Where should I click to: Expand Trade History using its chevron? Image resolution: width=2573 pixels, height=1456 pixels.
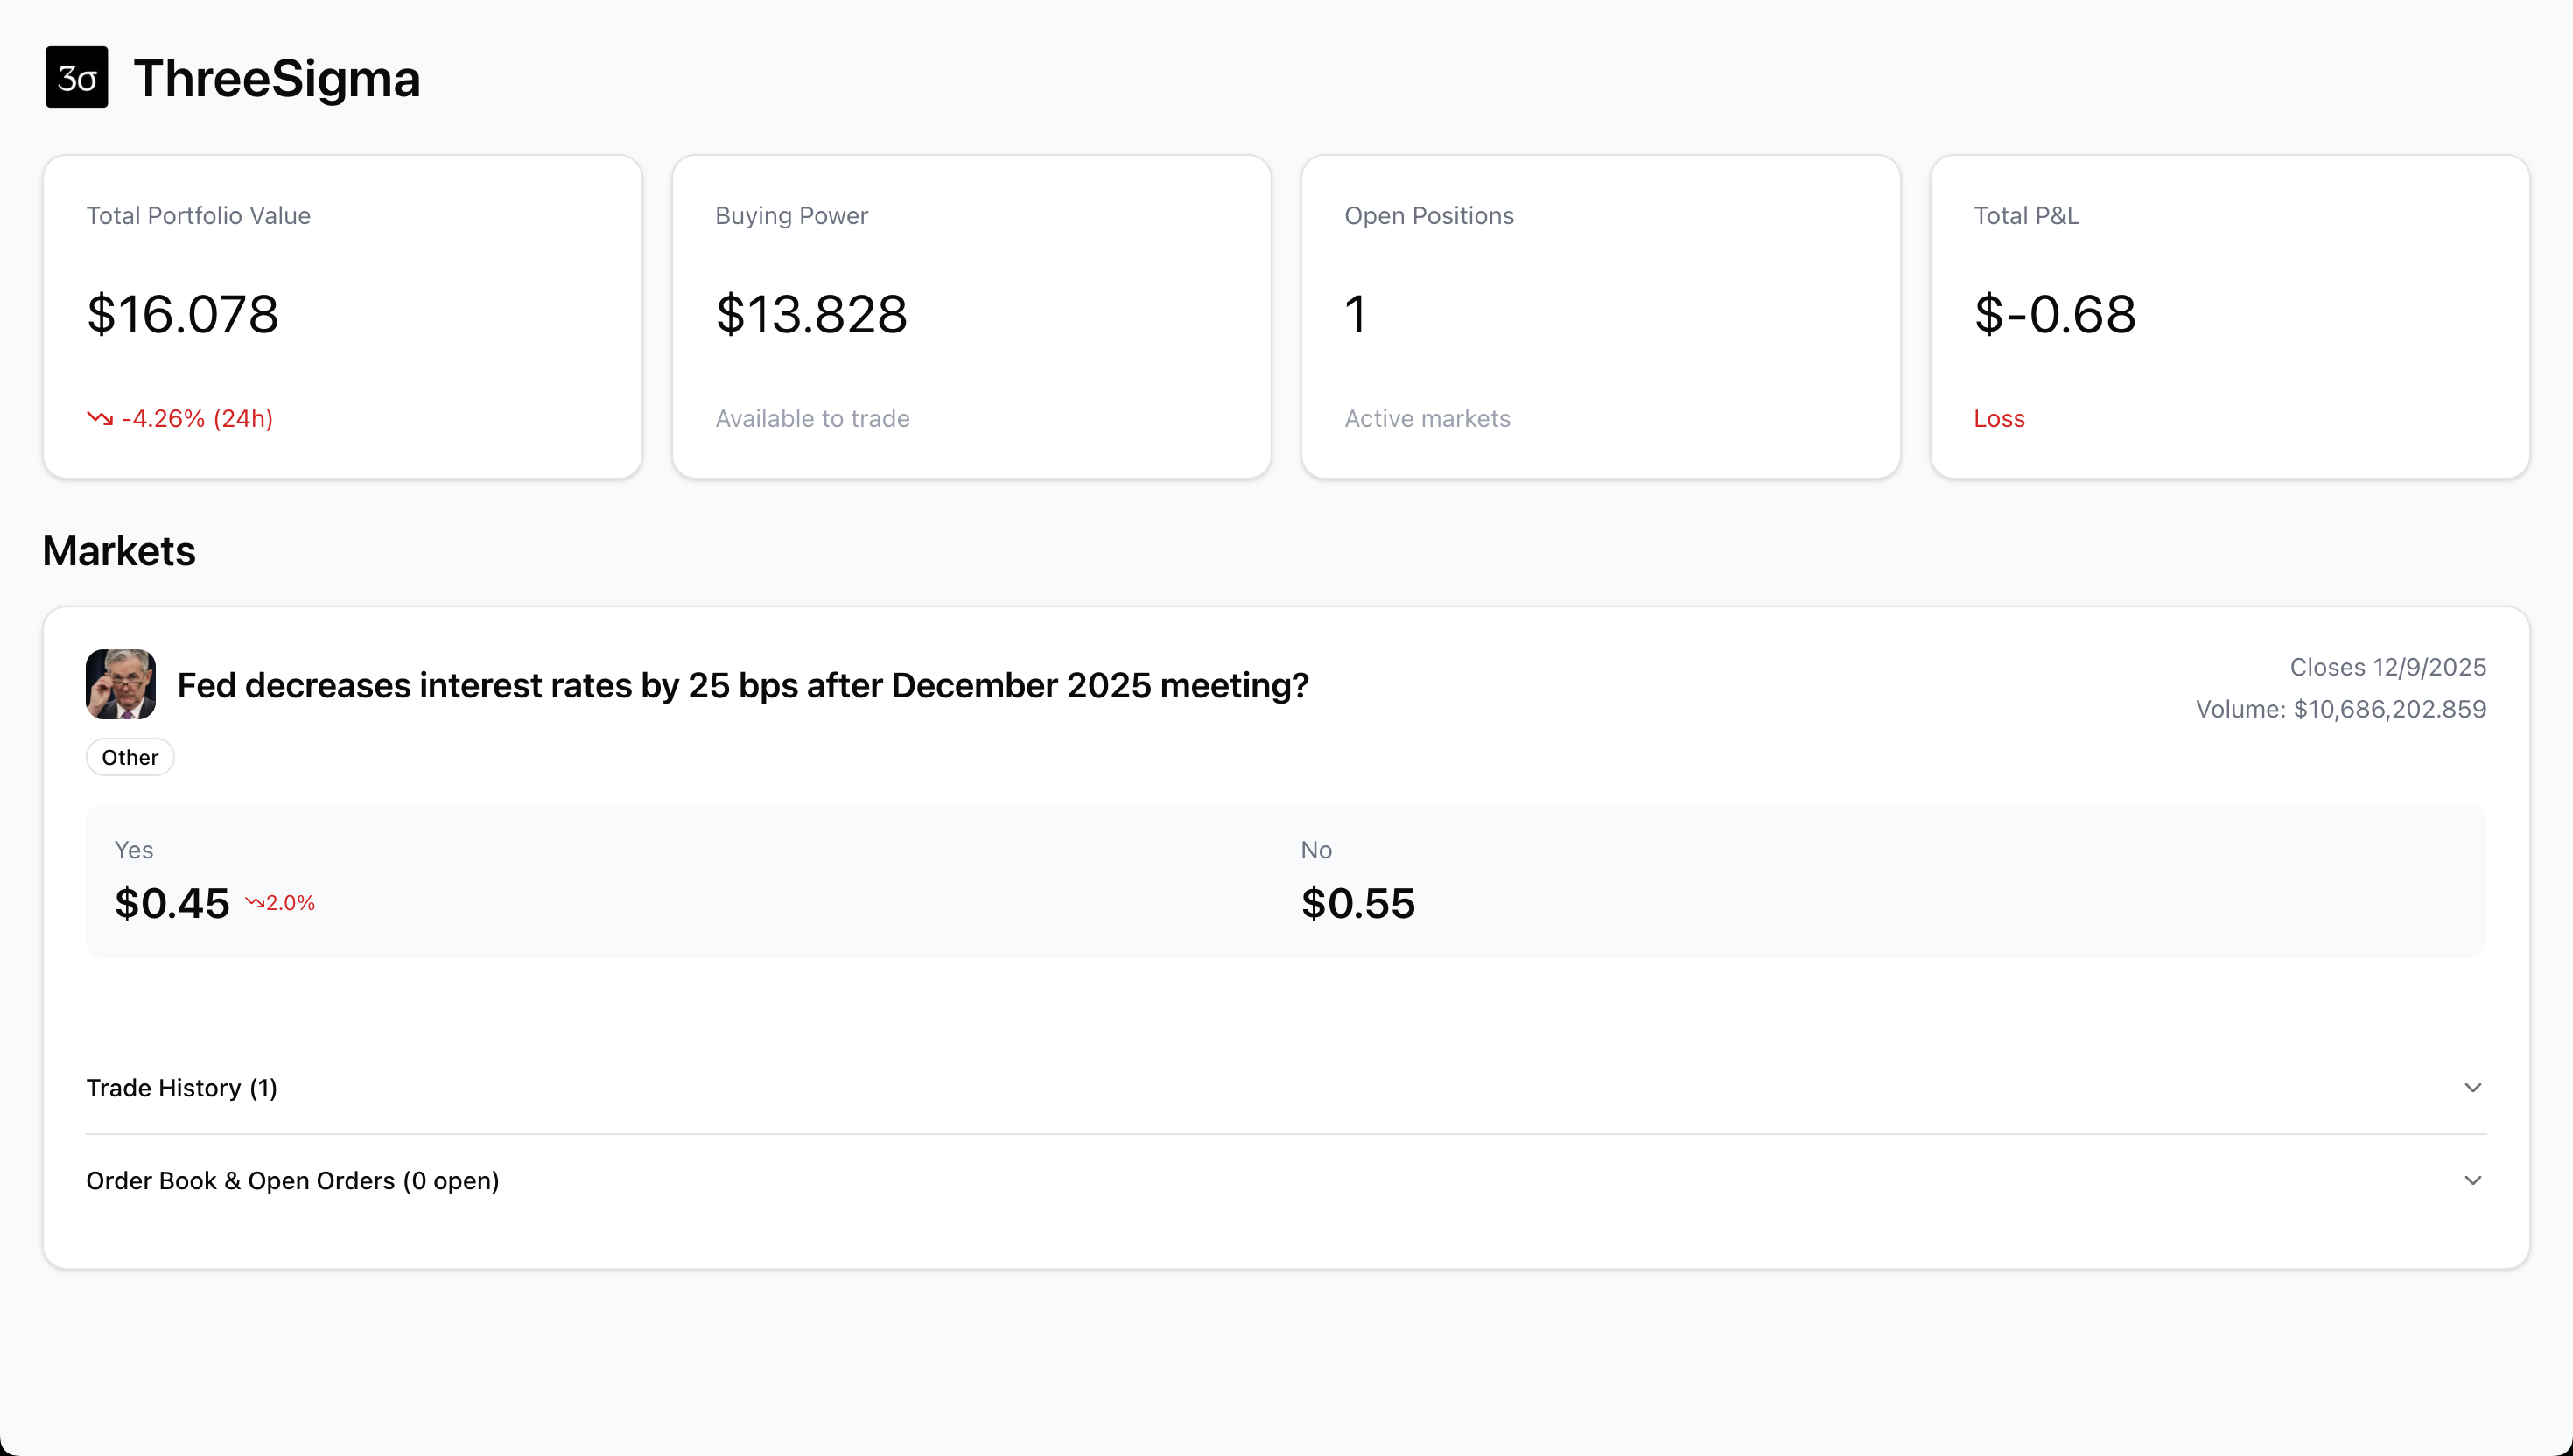tap(2472, 1088)
